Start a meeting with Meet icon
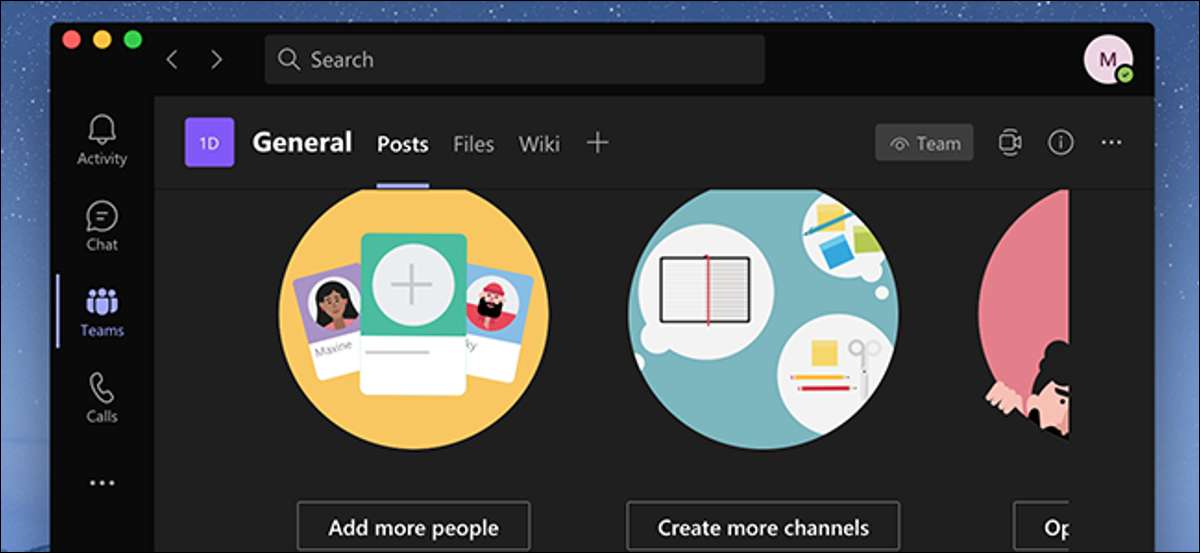Screen dimensions: 1200x553 [x=1009, y=143]
